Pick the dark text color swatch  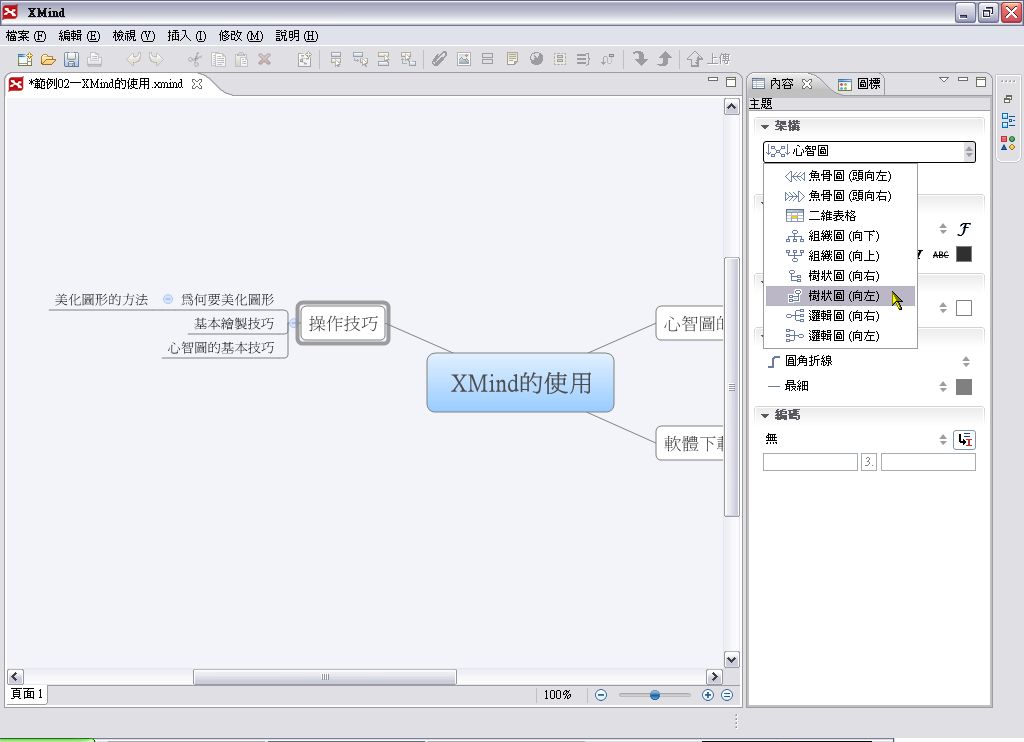[x=964, y=254]
